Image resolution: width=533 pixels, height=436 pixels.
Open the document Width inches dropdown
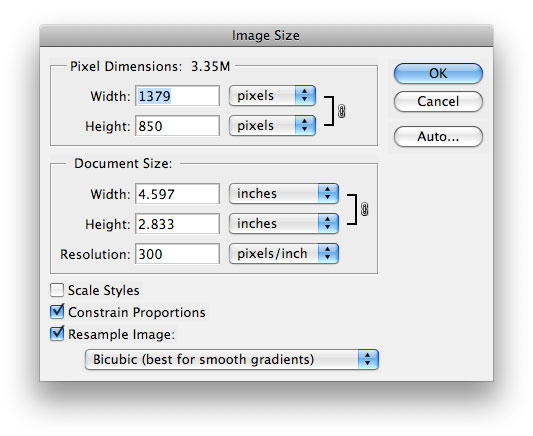(284, 193)
